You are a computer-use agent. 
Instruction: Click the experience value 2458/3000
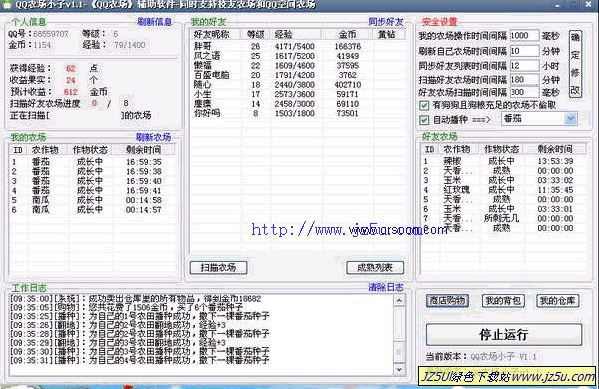click(x=295, y=104)
